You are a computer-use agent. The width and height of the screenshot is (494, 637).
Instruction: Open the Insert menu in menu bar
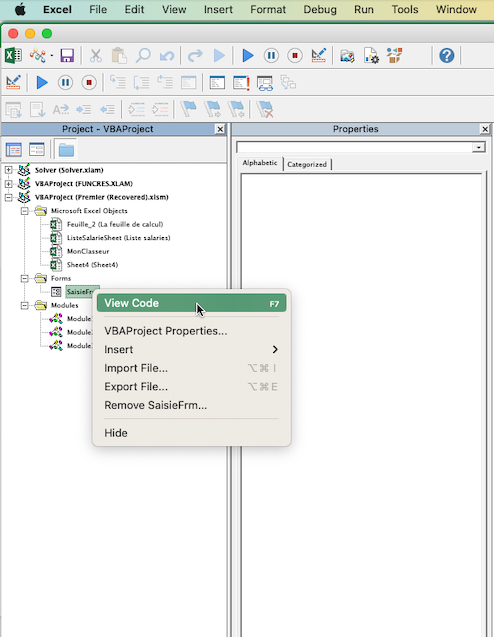click(x=218, y=9)
